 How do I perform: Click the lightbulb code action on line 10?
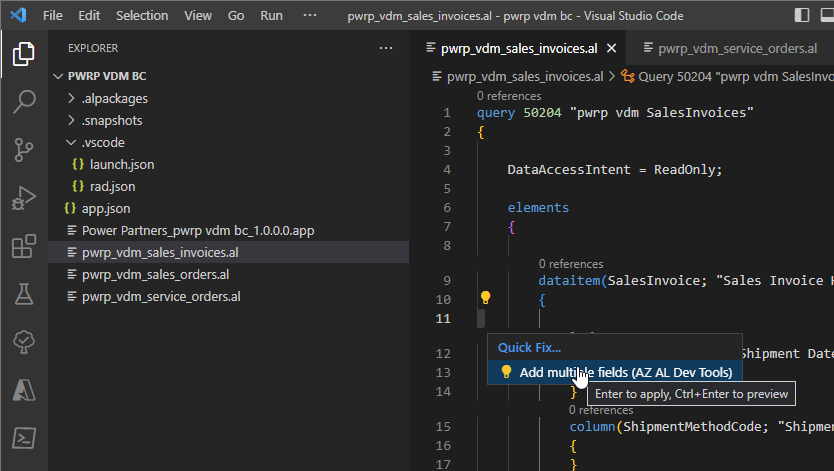click(485, 298)
